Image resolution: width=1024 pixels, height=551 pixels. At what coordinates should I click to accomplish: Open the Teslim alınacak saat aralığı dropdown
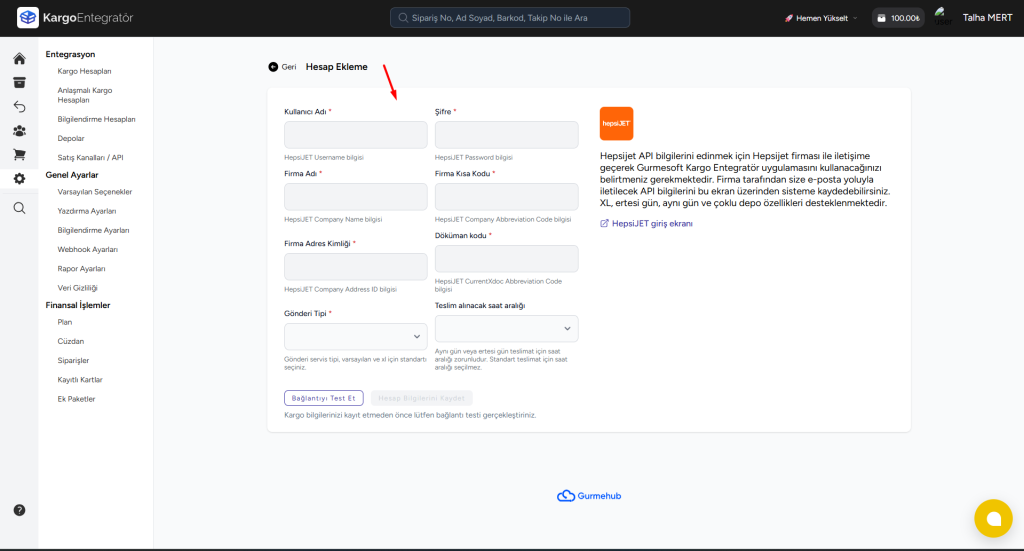[506, 329]
